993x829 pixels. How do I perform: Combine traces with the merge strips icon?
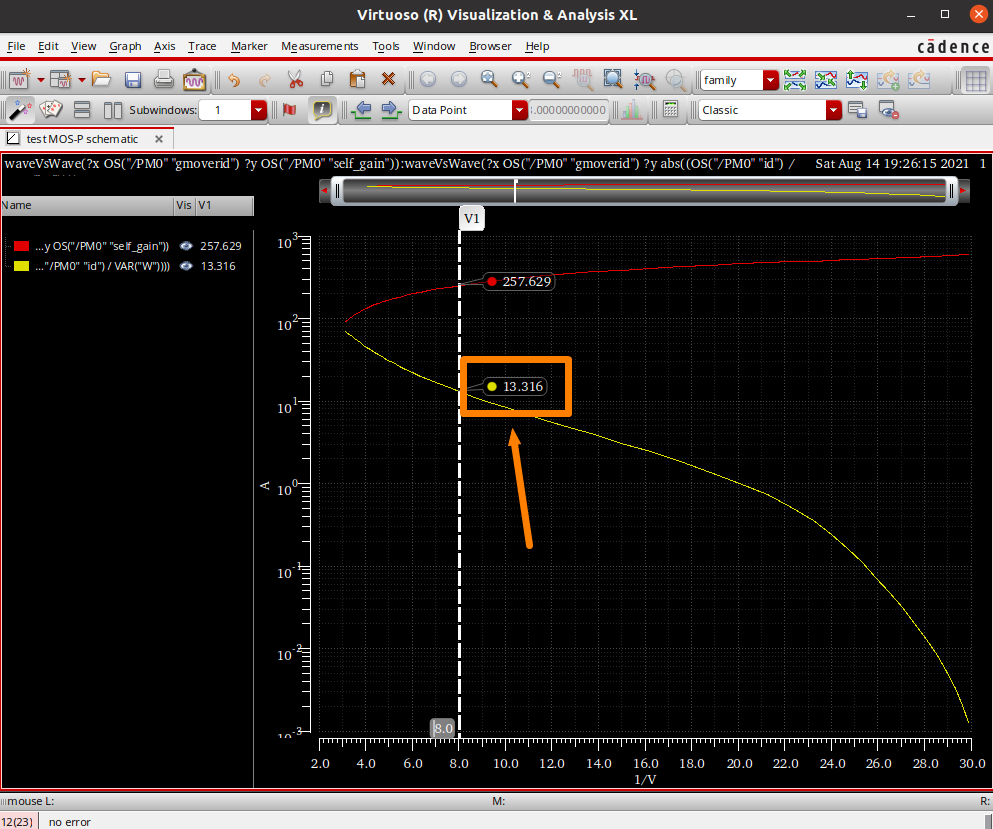click(826, 80)
